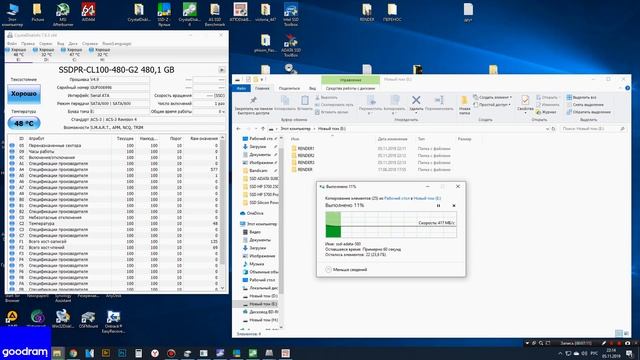Open the Файл menu in CrystalDiskInfo
The height and width of the screenshot is (360, 640).
coord(12,43)
